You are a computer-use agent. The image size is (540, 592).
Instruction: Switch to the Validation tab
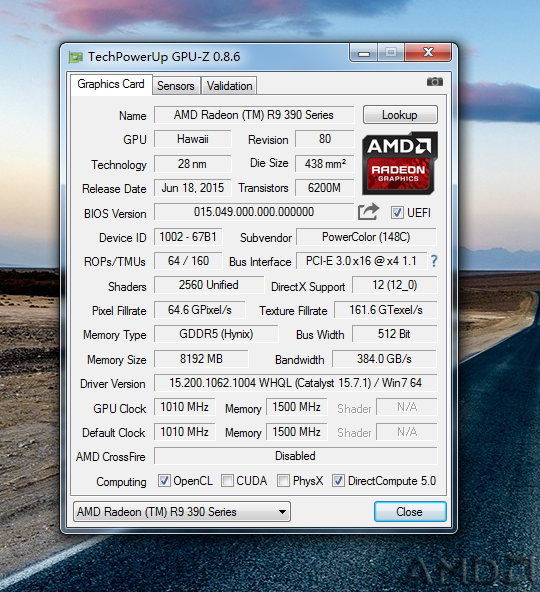pyautogui.click(x=229, y=86)
